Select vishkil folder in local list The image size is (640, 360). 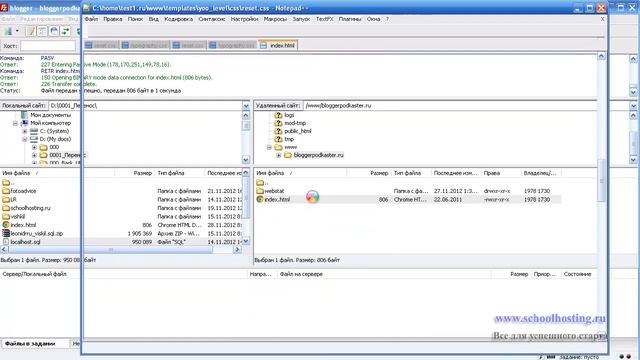pyautogui.click(x=18, y=217)
